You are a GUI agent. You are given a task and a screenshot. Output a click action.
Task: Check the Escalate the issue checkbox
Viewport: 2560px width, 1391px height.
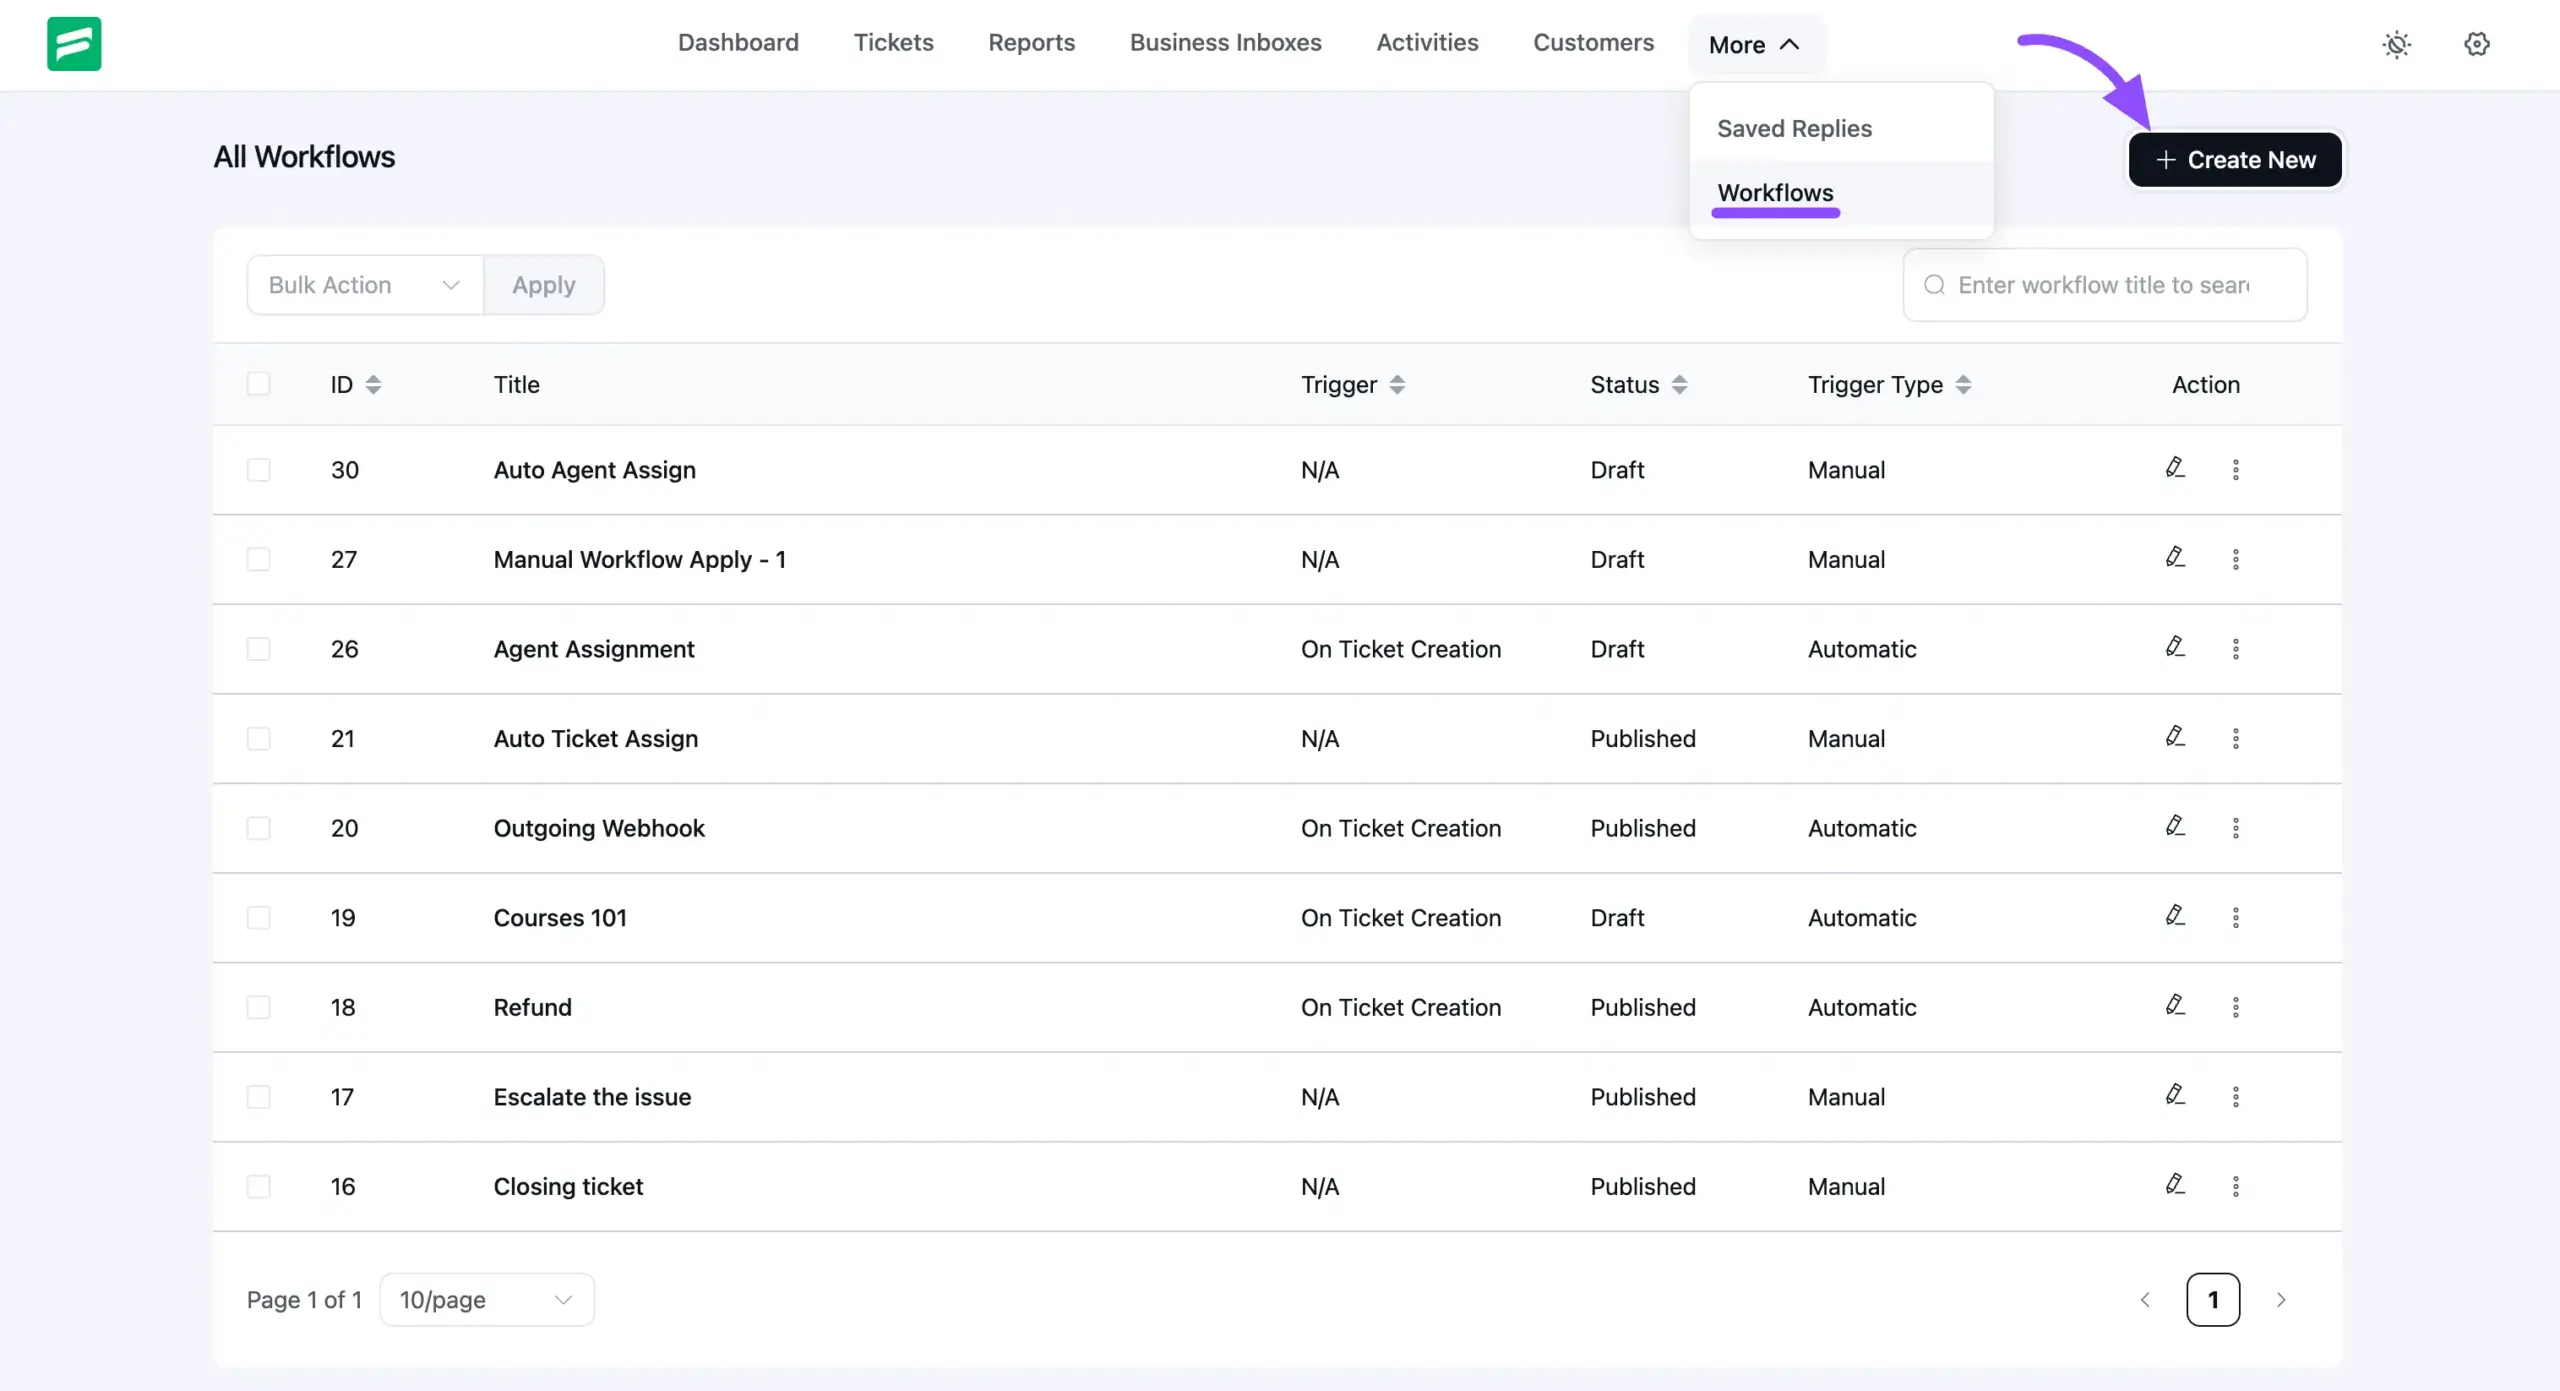pos(259,1097)
